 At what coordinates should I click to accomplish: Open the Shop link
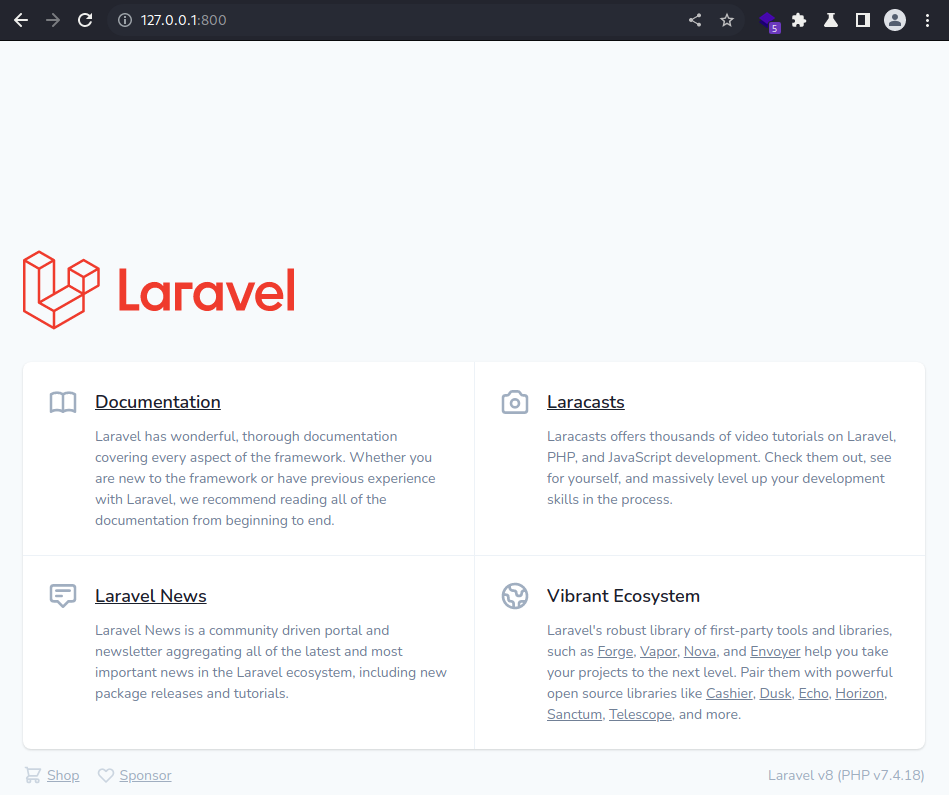click(63, 776)
